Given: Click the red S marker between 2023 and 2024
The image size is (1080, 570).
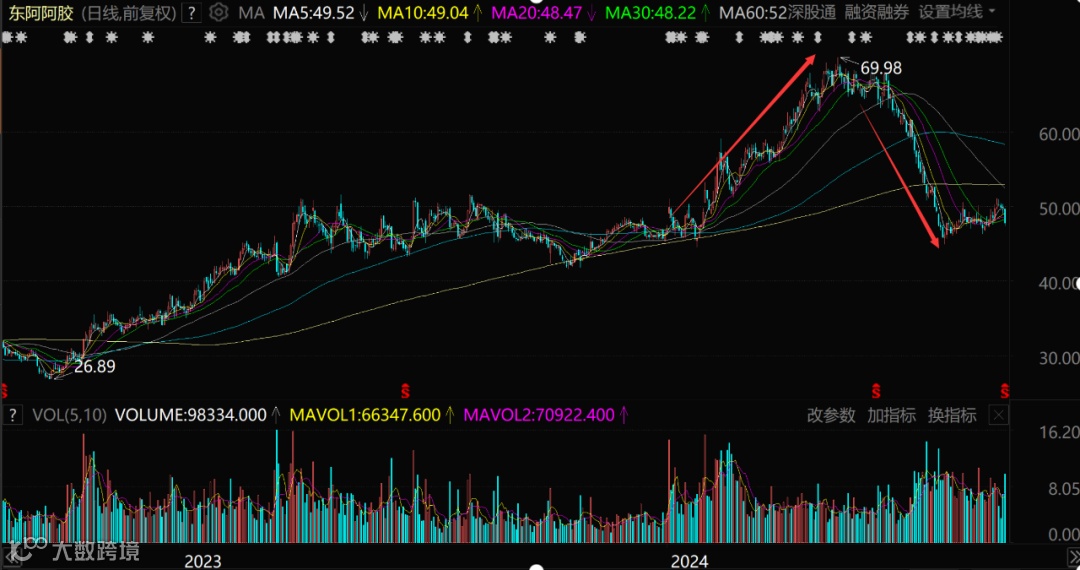Looking at the screenshot, I should (406, 392).
